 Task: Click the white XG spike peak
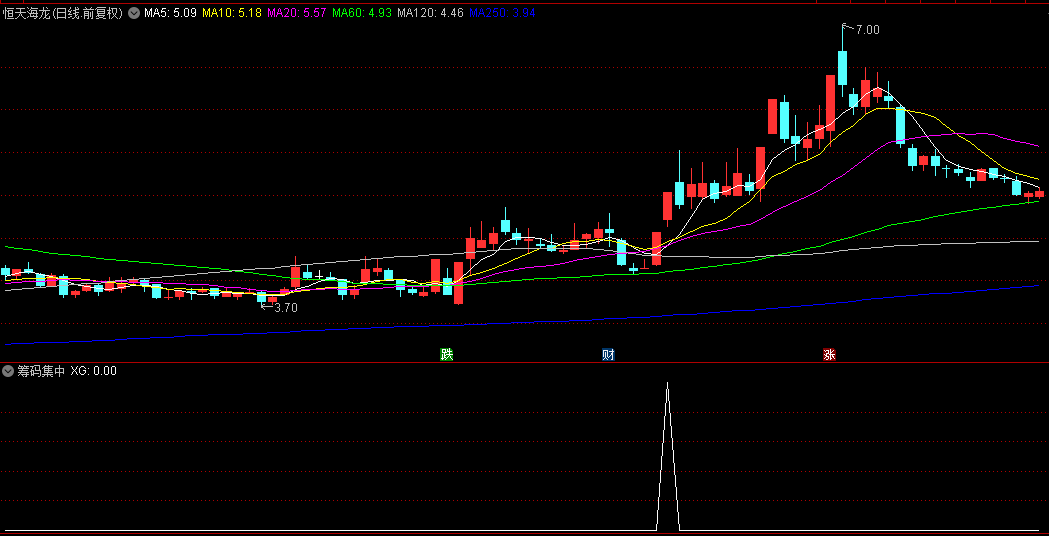[x=667, y=383]
